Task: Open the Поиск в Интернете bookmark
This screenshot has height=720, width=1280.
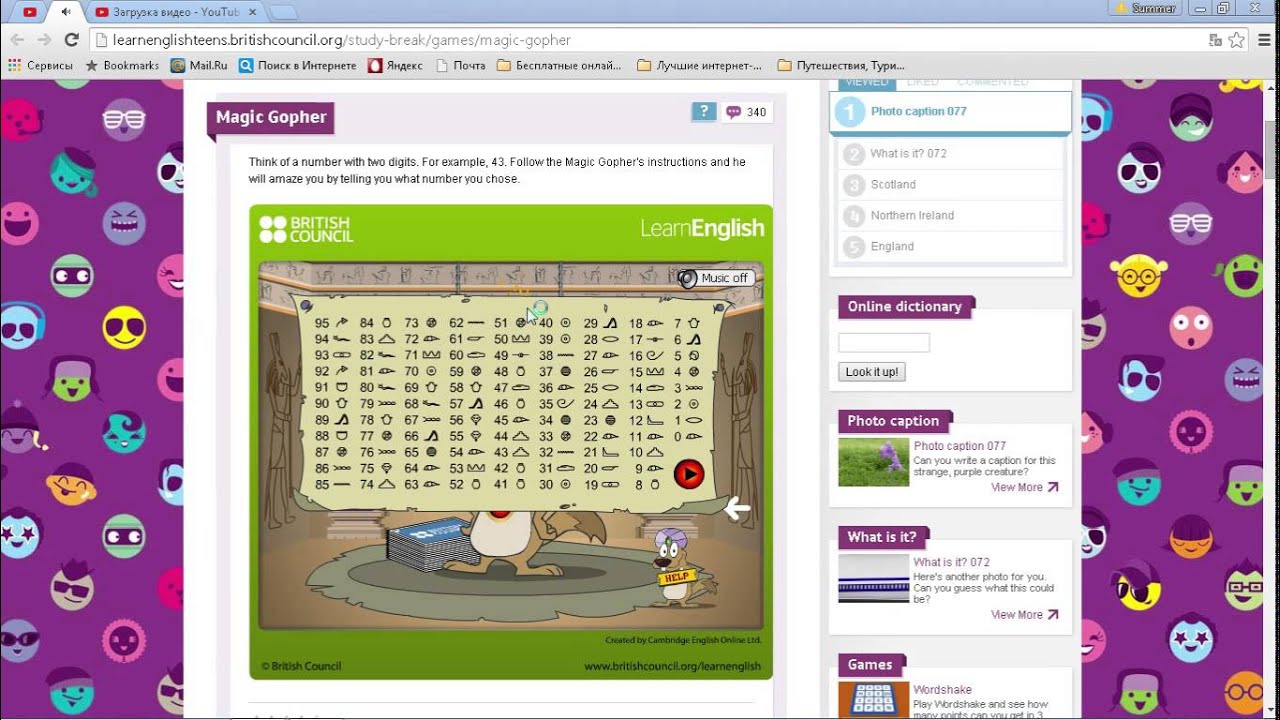Action: [x=297, y=66]
